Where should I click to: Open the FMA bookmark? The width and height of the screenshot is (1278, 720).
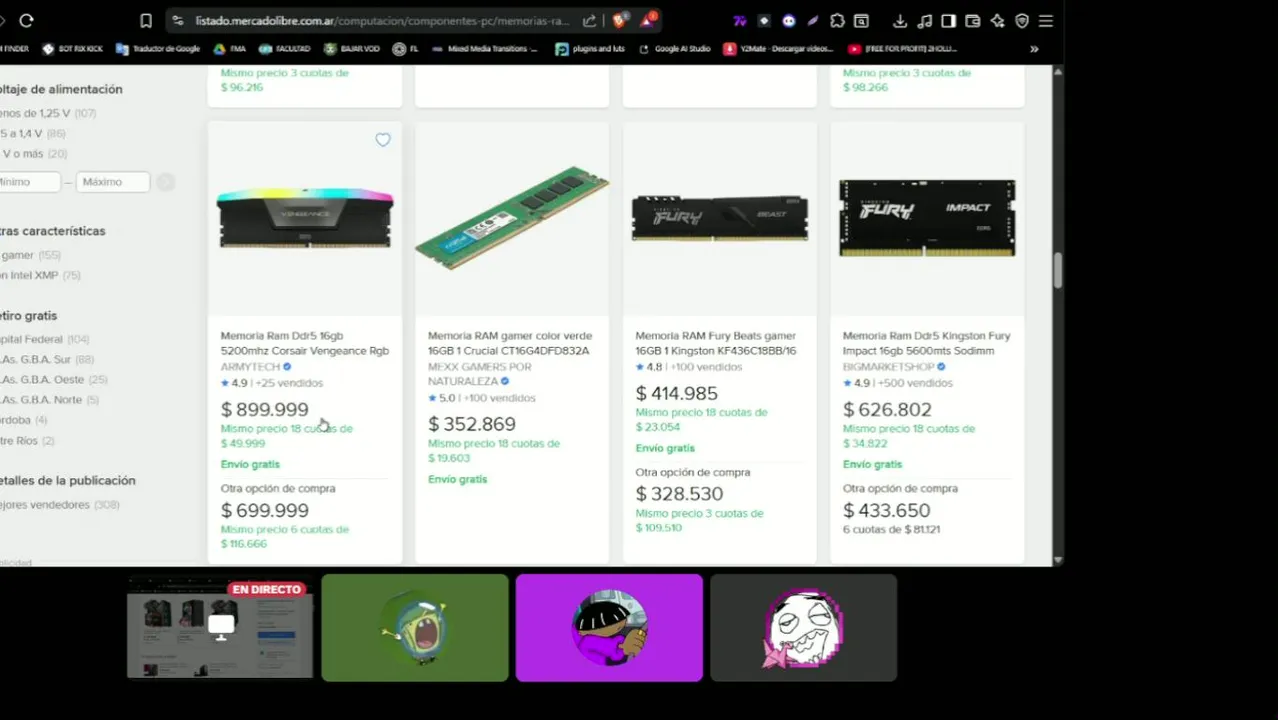point(228,48)
